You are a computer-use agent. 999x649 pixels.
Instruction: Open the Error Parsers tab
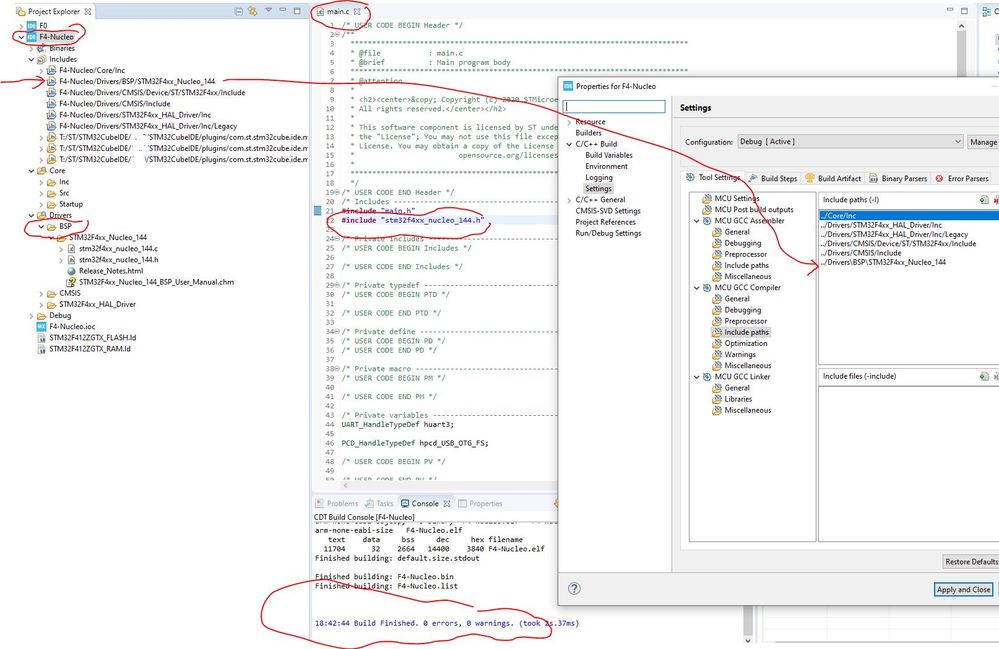(960, 178)
